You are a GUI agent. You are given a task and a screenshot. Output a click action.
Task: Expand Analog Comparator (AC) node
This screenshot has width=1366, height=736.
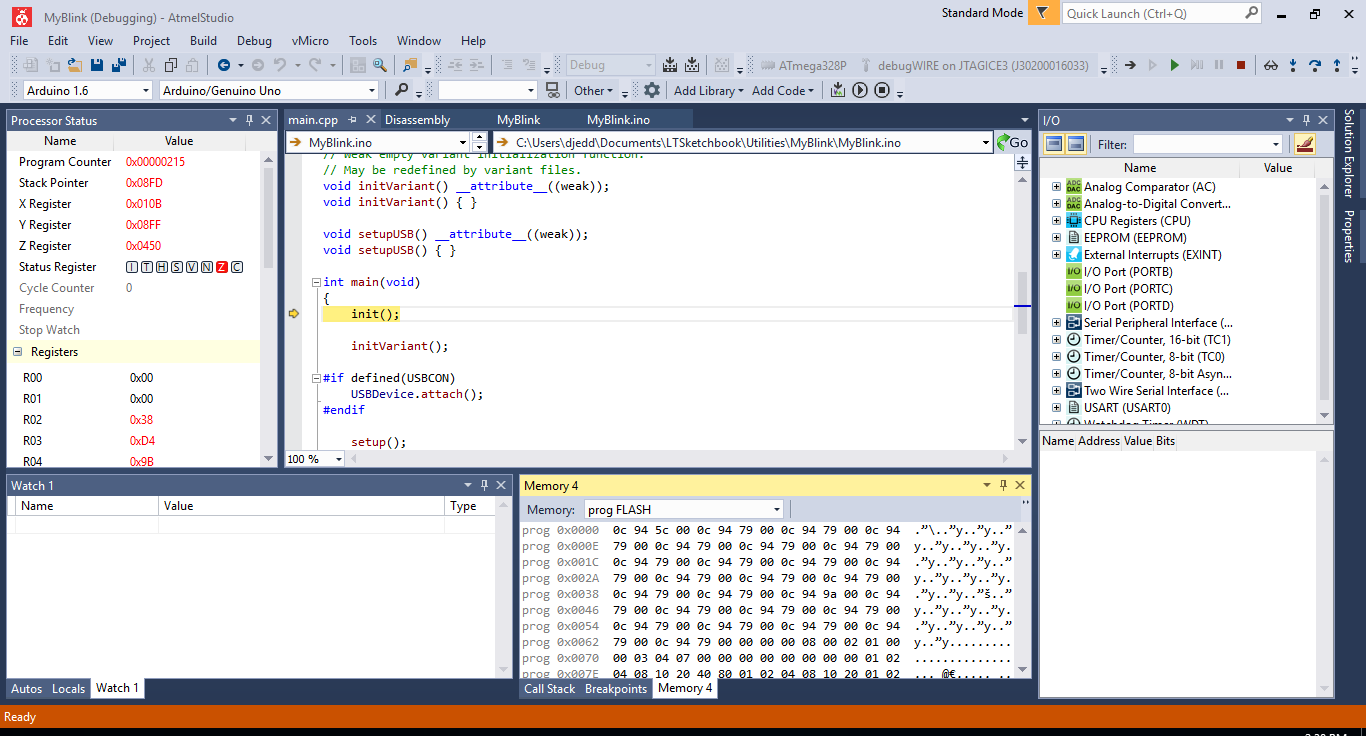point(1056,187)
